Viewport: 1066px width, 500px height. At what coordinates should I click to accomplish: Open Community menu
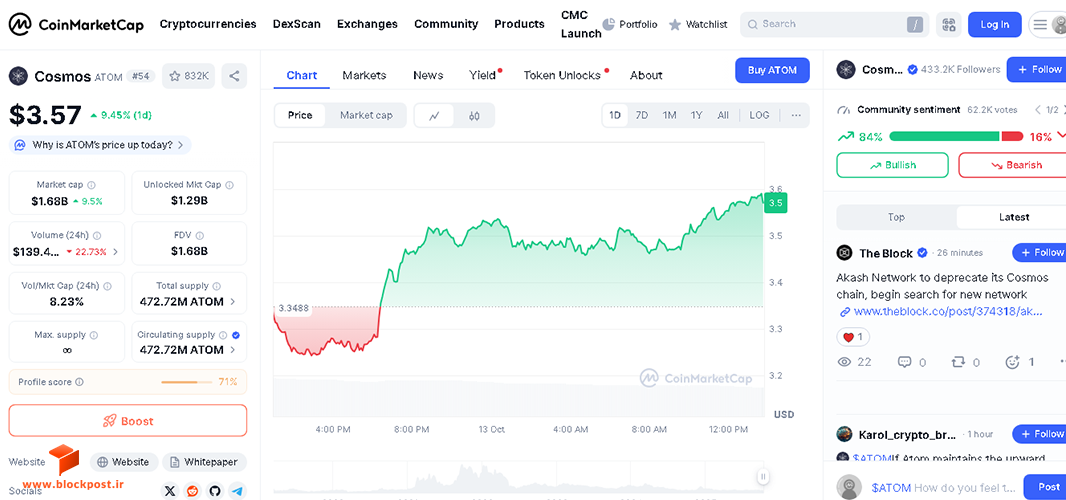point(446,24)
